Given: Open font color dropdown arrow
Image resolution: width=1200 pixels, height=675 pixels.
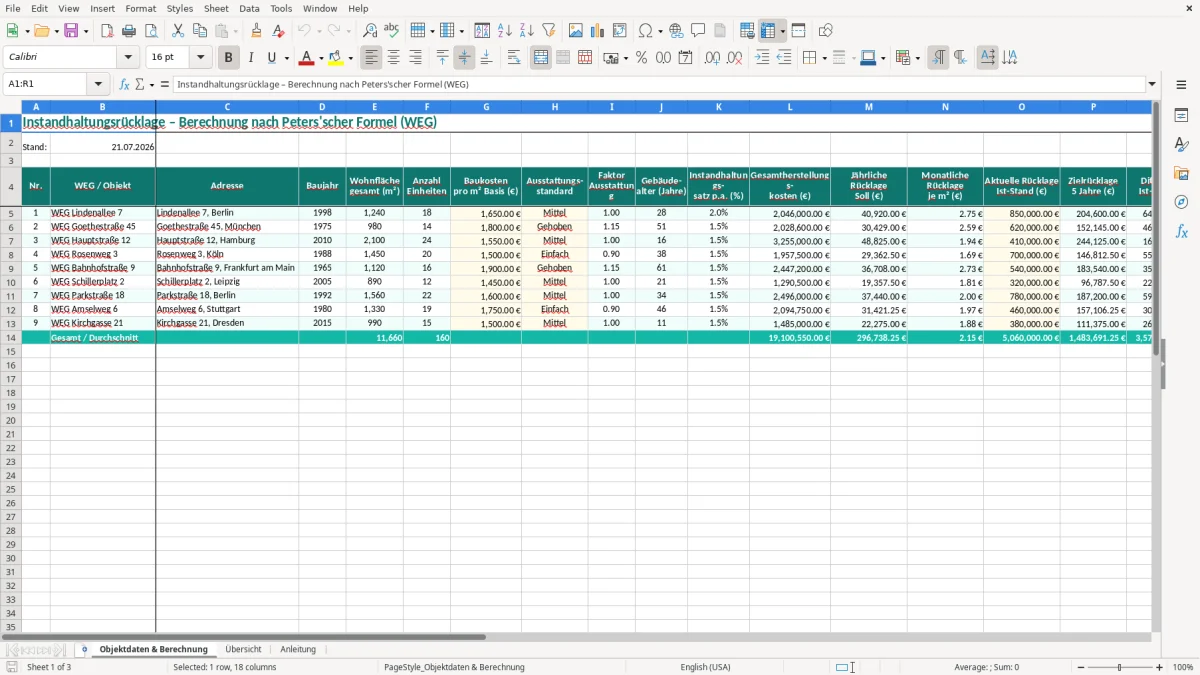Looking at the screenshot, I should coord(320,58).
